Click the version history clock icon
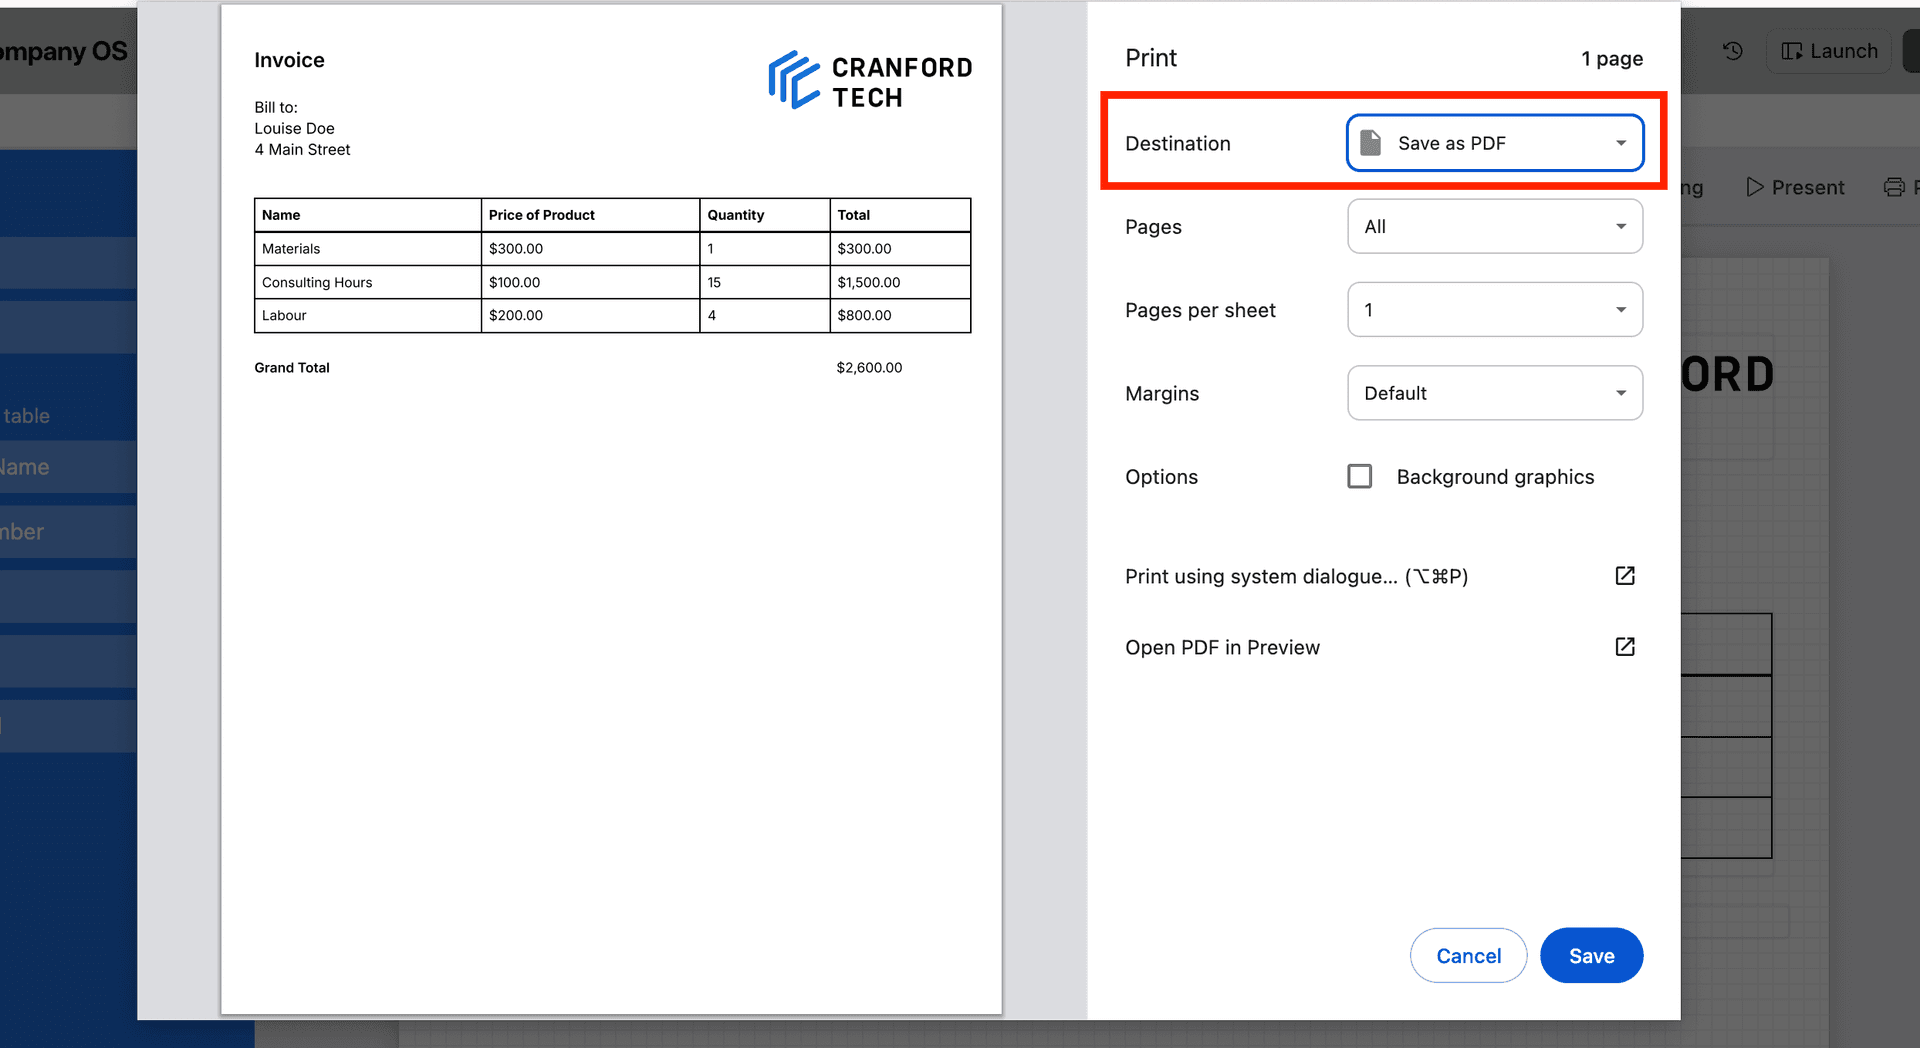The image size is (1920, 1048). coord(1733,50)
